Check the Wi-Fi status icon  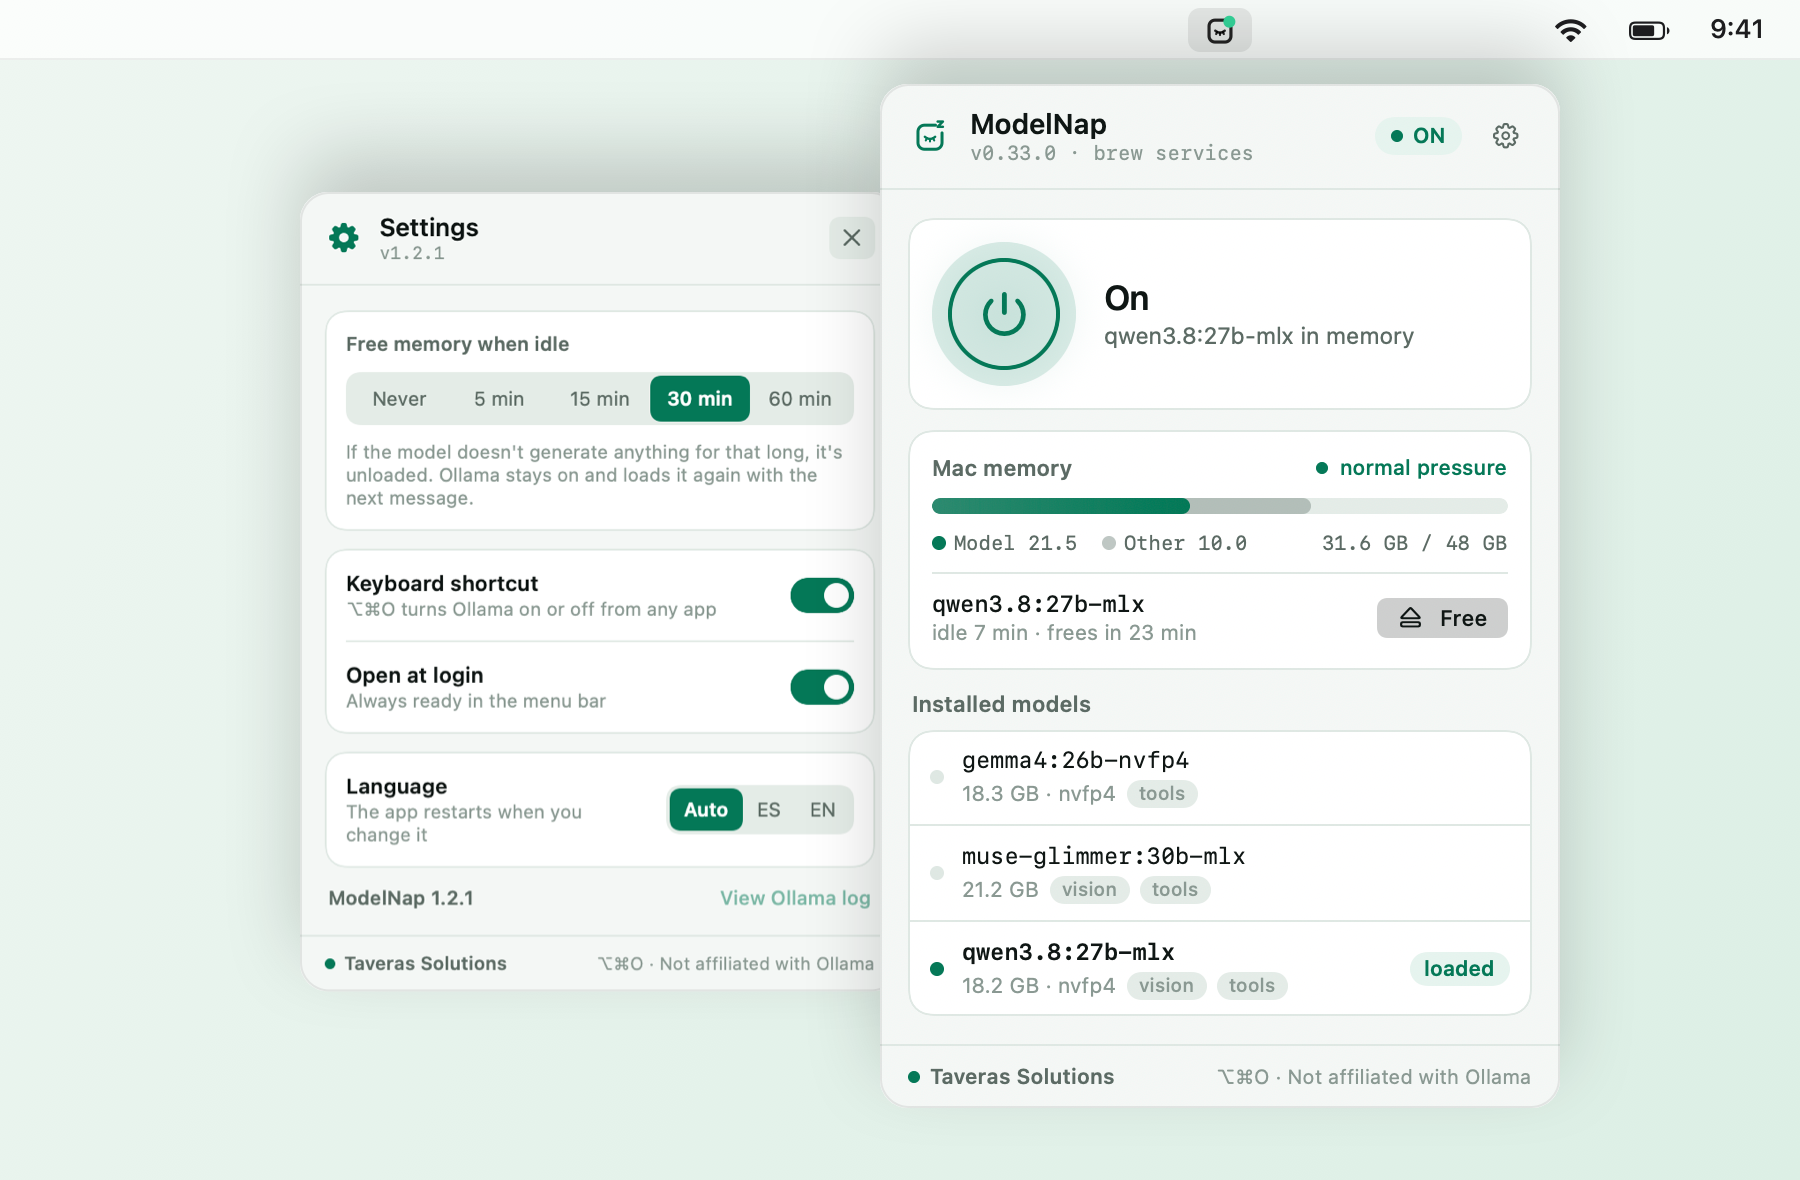point(1571,30)
